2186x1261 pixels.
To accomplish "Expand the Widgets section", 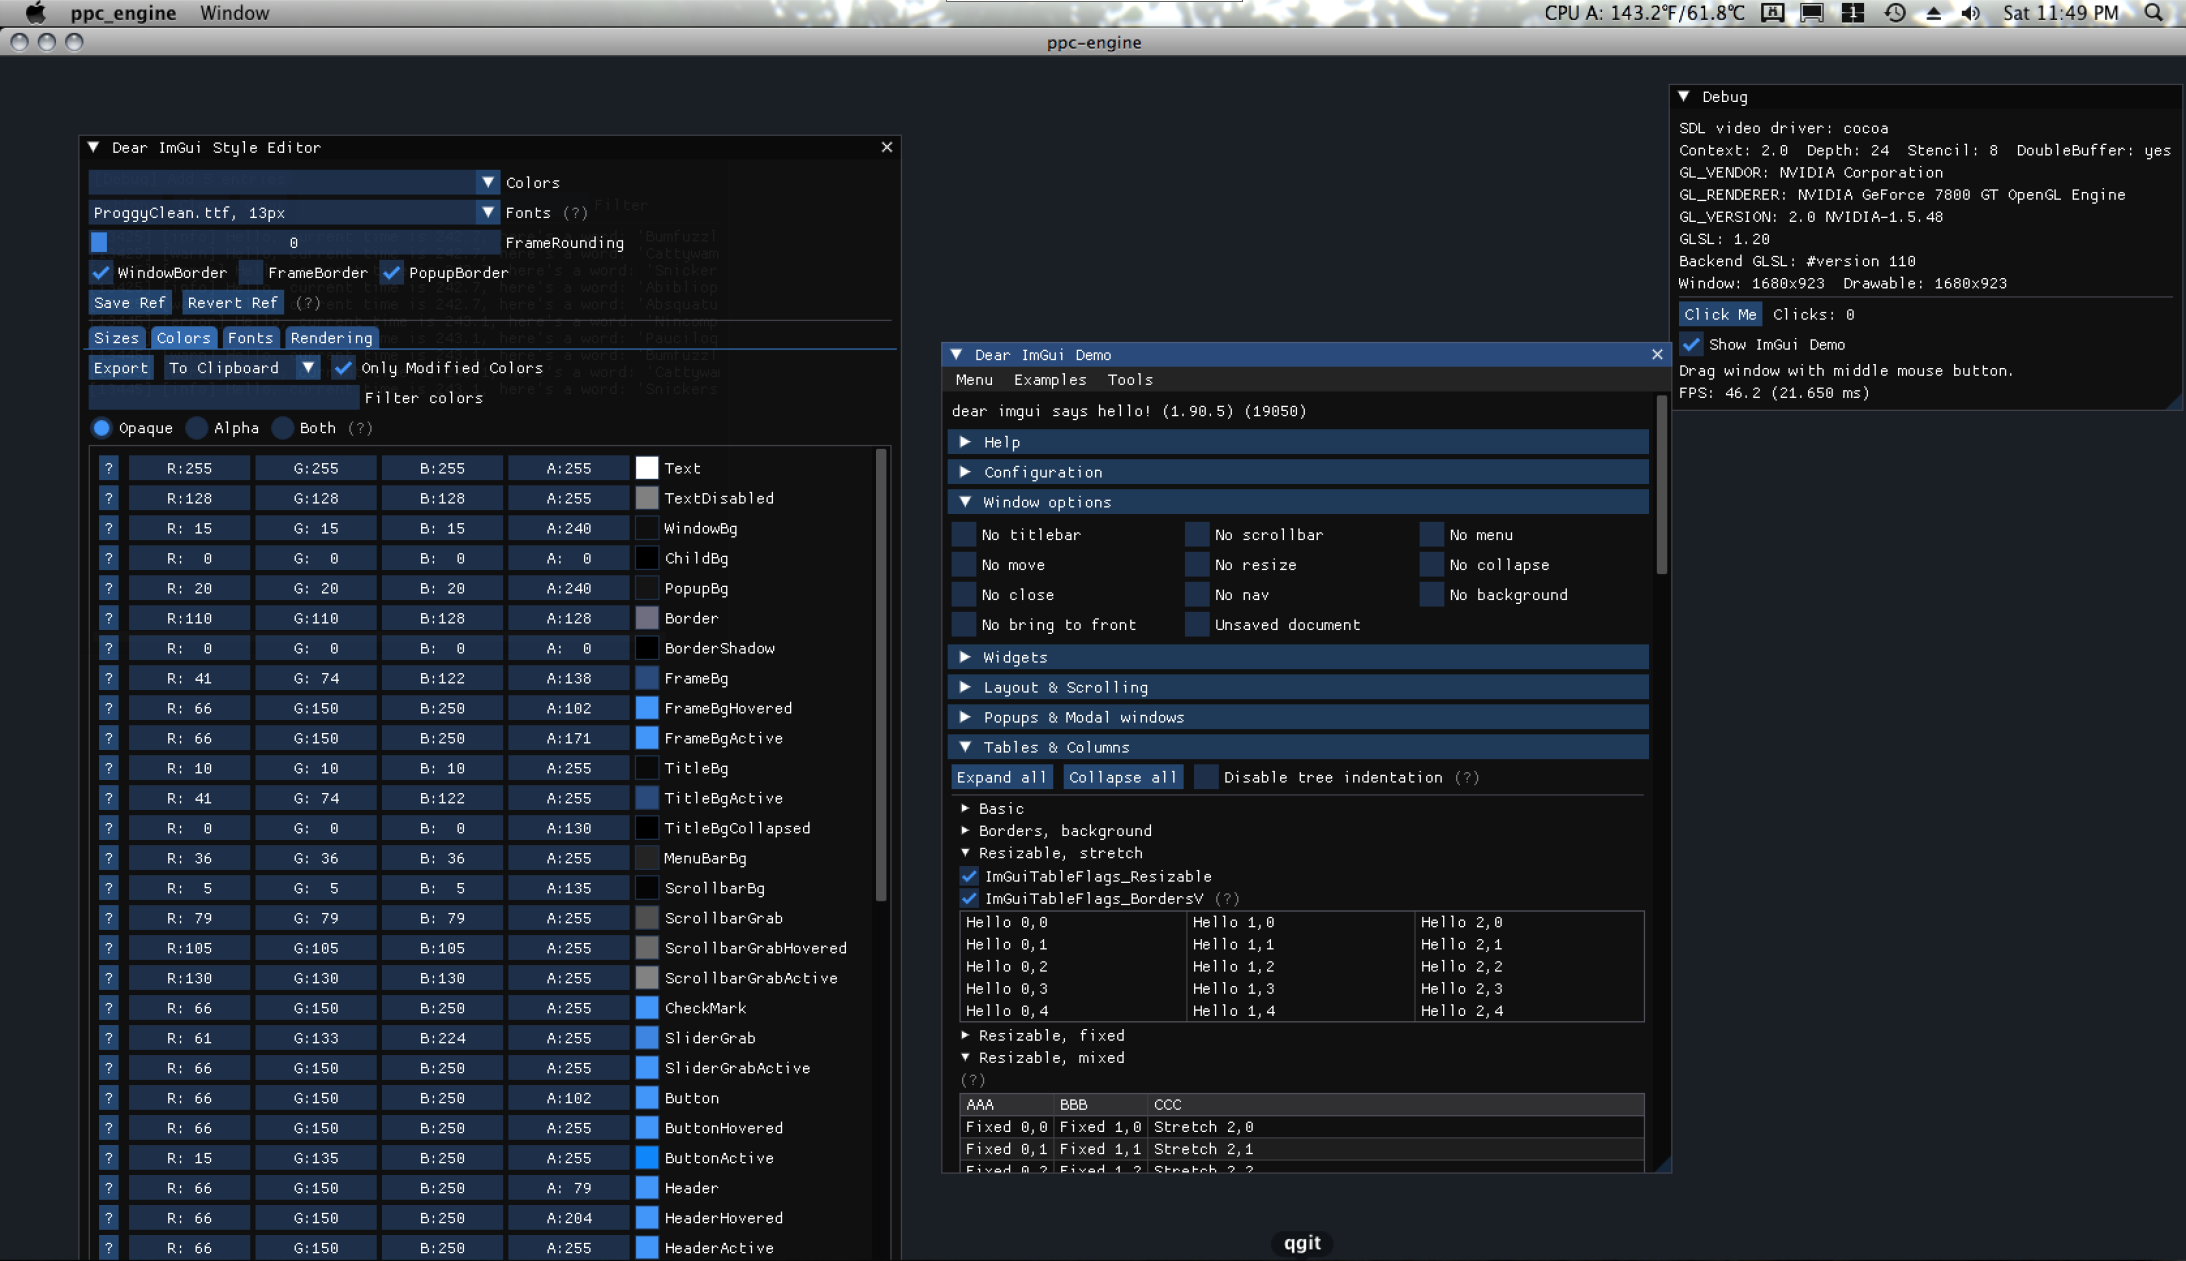I will 1299,657.
